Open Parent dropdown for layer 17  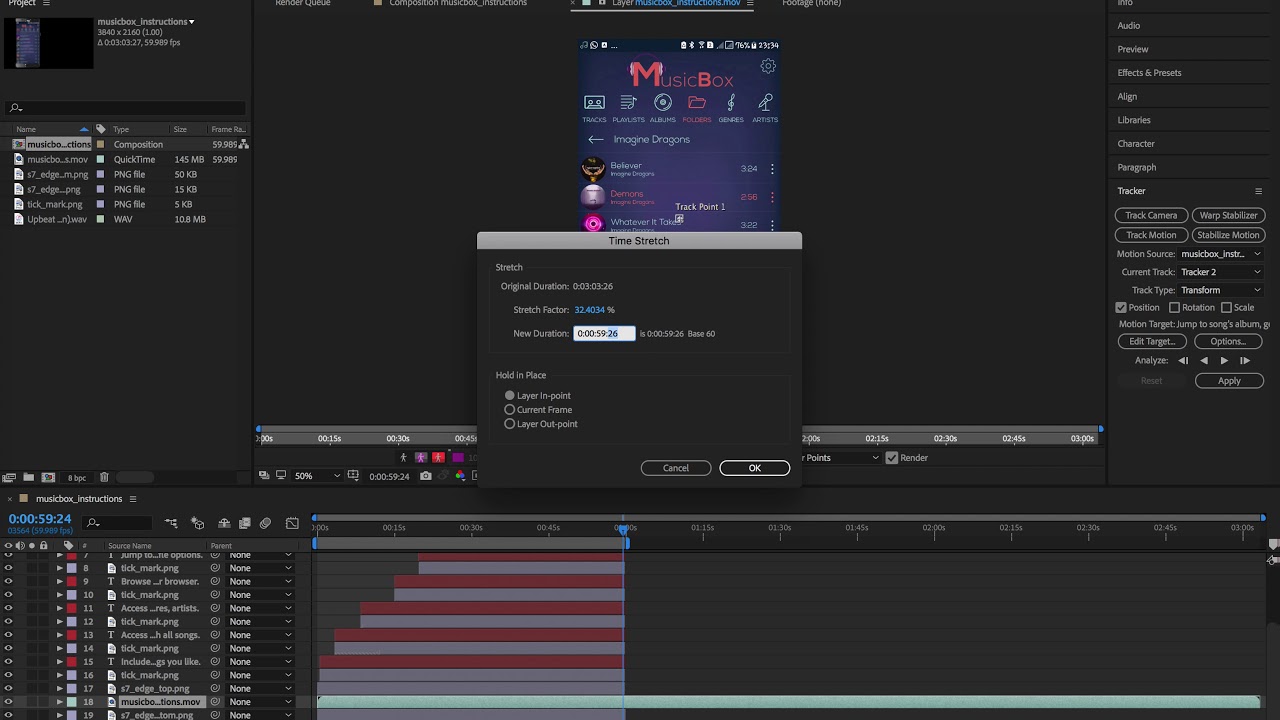(x=260, y=688)
